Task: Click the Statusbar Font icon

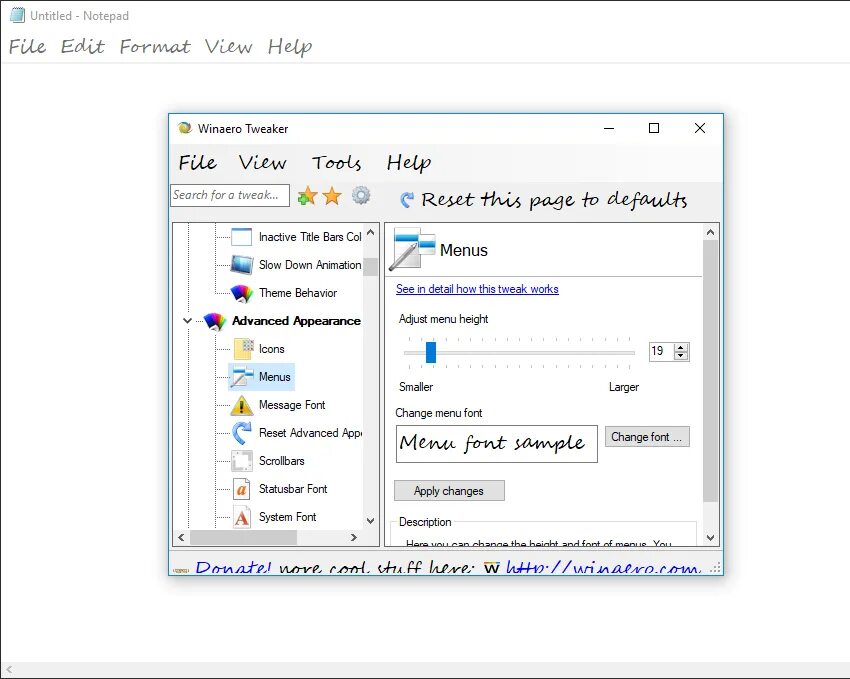Action: pos(242,489)
